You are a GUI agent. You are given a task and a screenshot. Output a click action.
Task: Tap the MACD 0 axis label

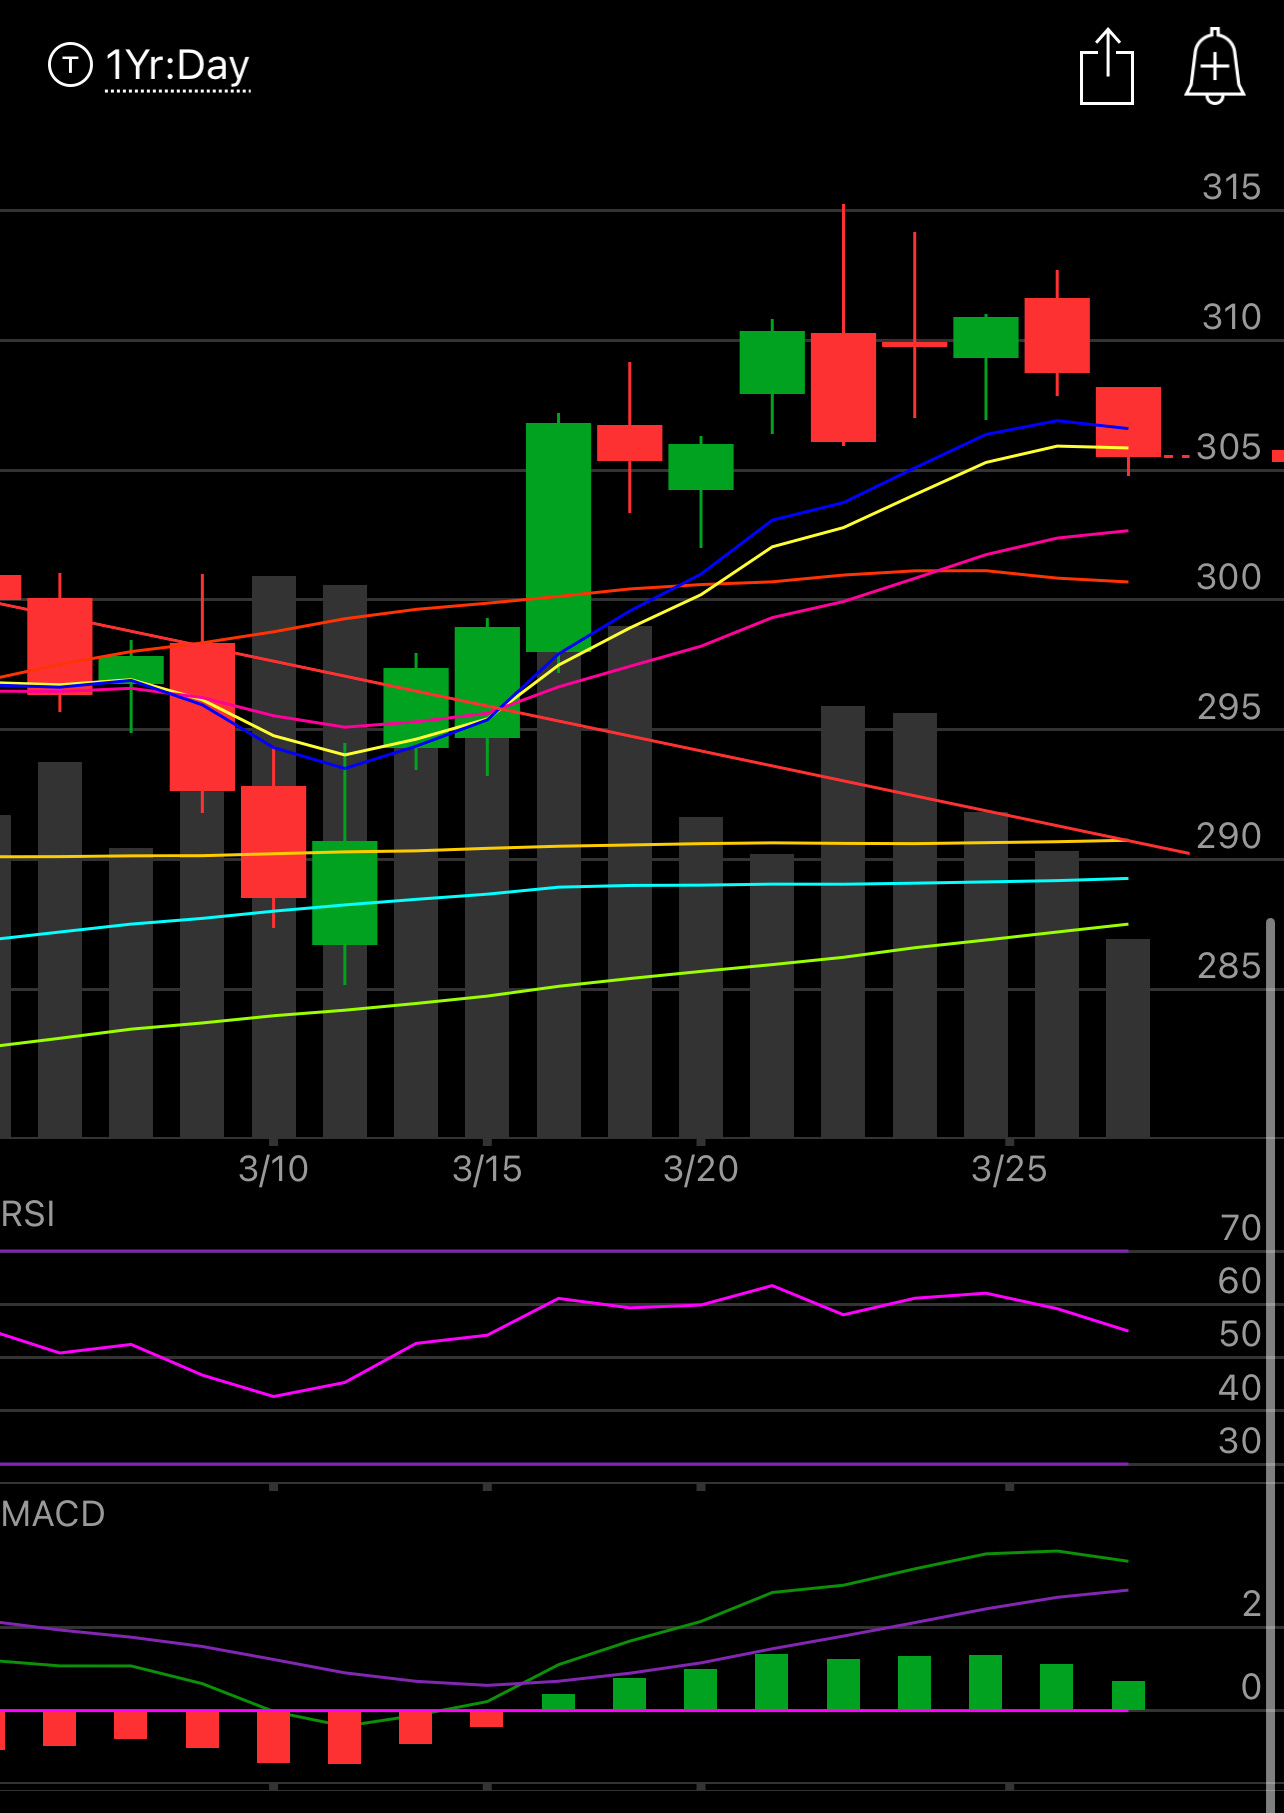tap(1251, 1687)
